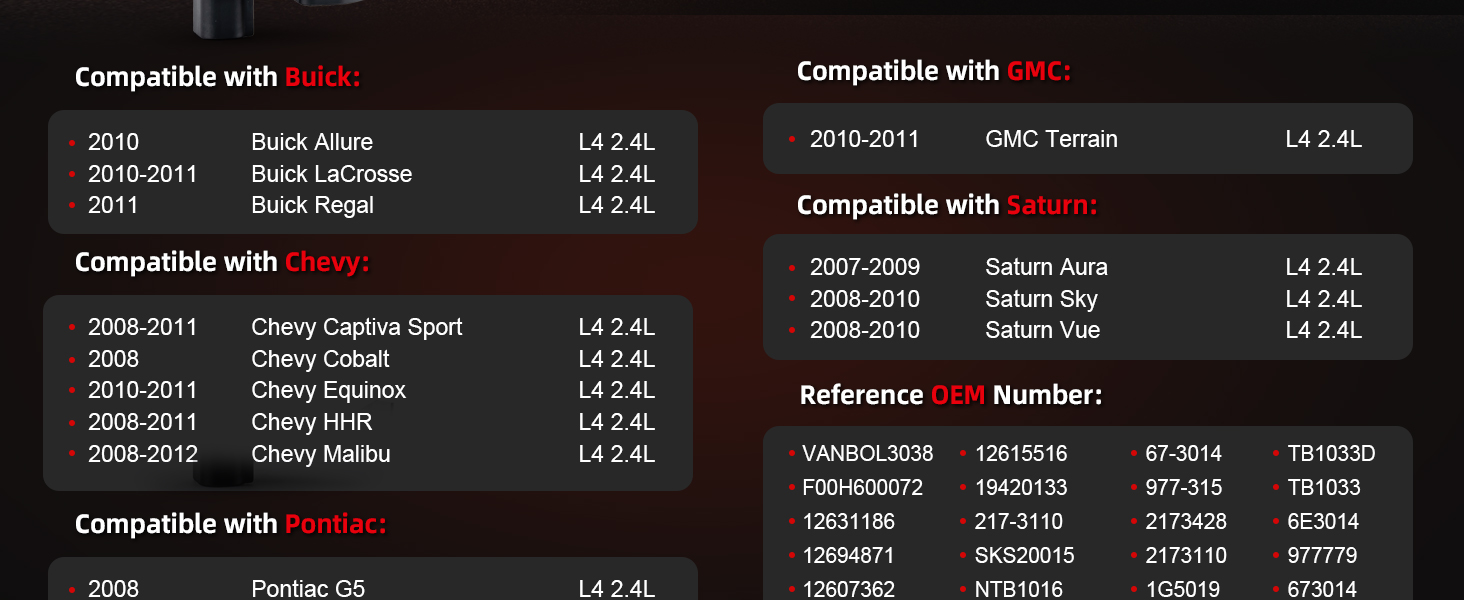Click the 'Compatible with Chevy' heading
Screen dimensions: 1464x600
222,262
